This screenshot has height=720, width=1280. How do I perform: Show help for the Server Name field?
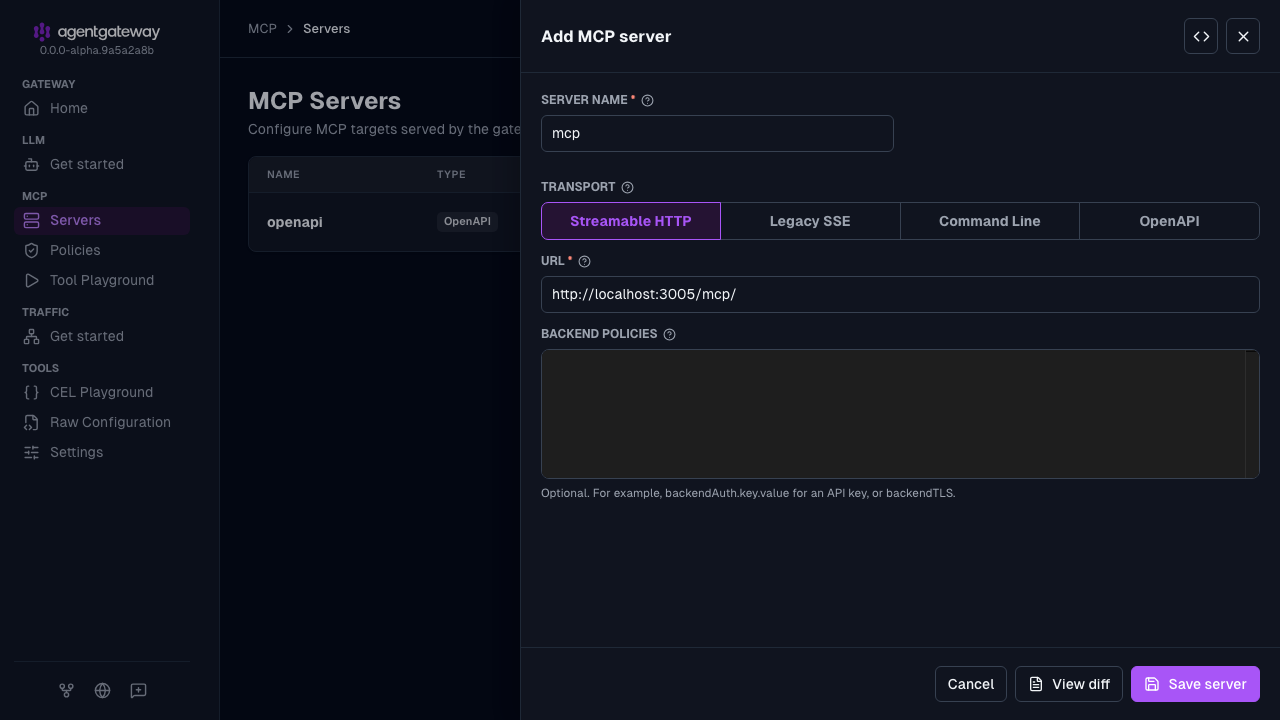[x=647, y=100]
